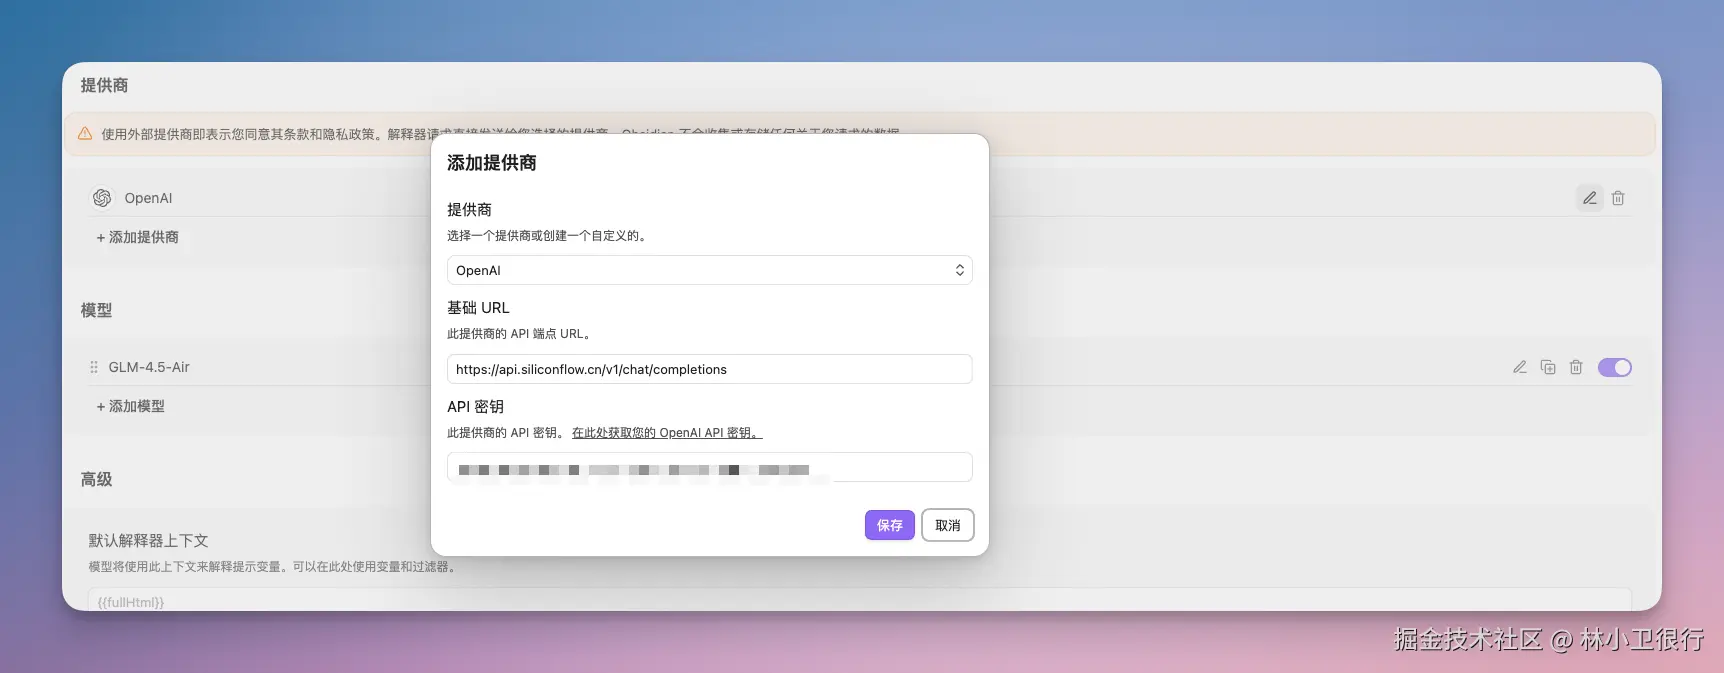Image resolution: width=1724 pixels, height=673 pixels.
Task: Toggle the GLM-4.5-Air model switch off
Action: [x=1614, y=367]
